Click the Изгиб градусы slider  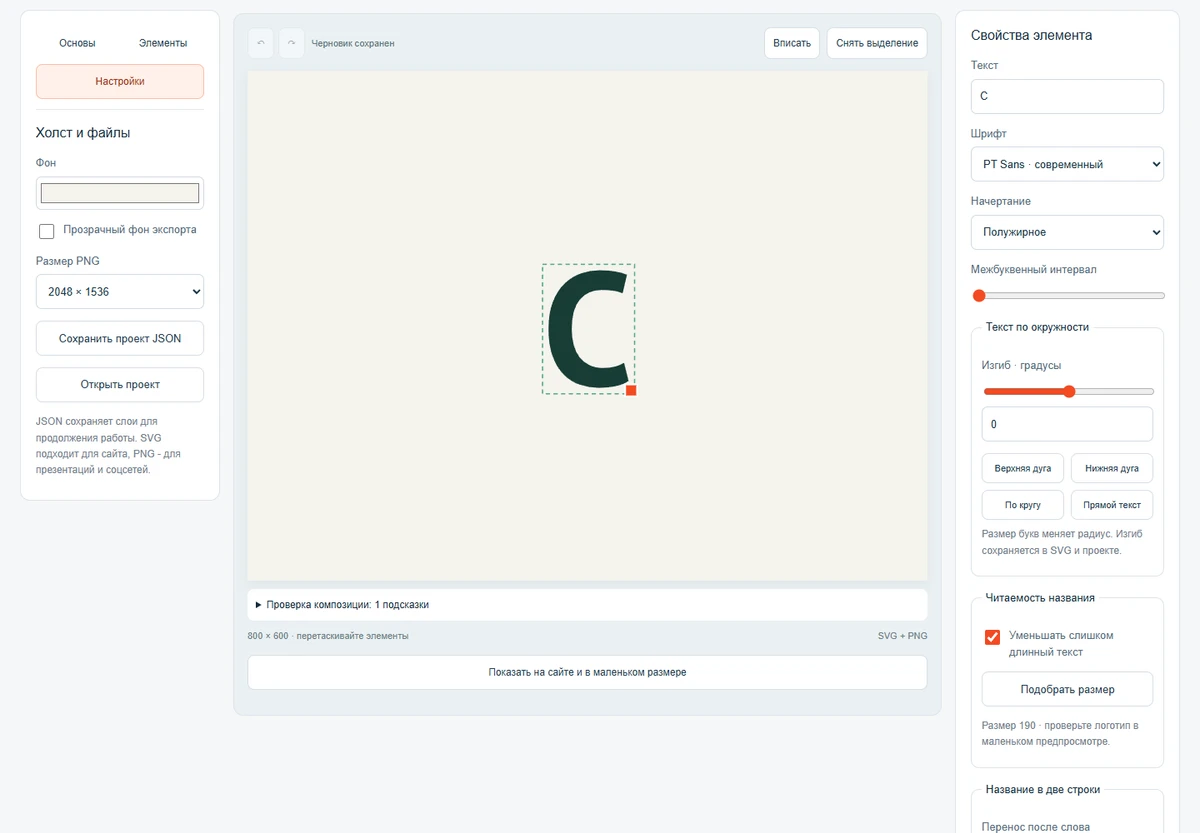pos(1068,392)
